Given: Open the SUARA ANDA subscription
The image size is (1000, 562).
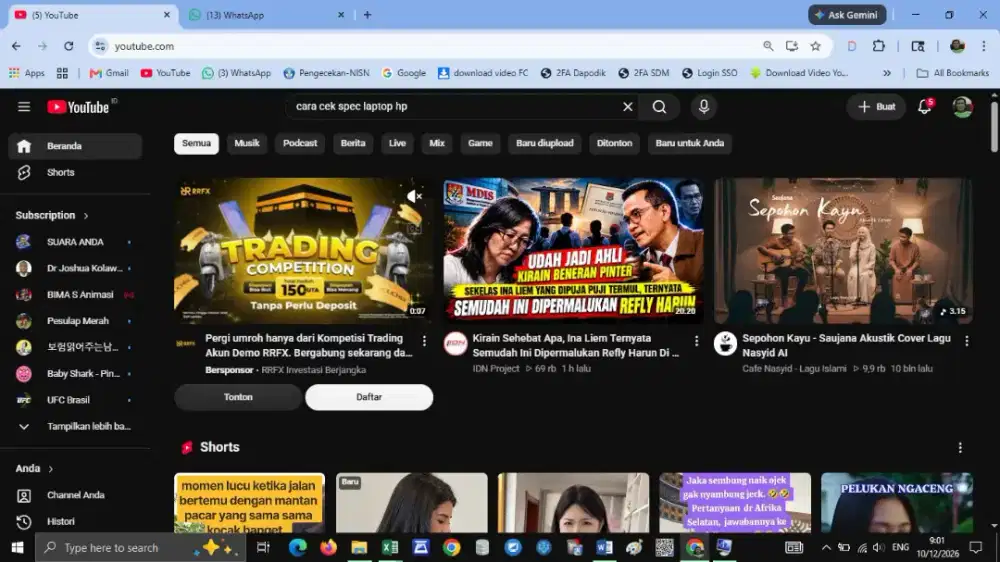Looking at the screenshot, I should tap(75, 242).
